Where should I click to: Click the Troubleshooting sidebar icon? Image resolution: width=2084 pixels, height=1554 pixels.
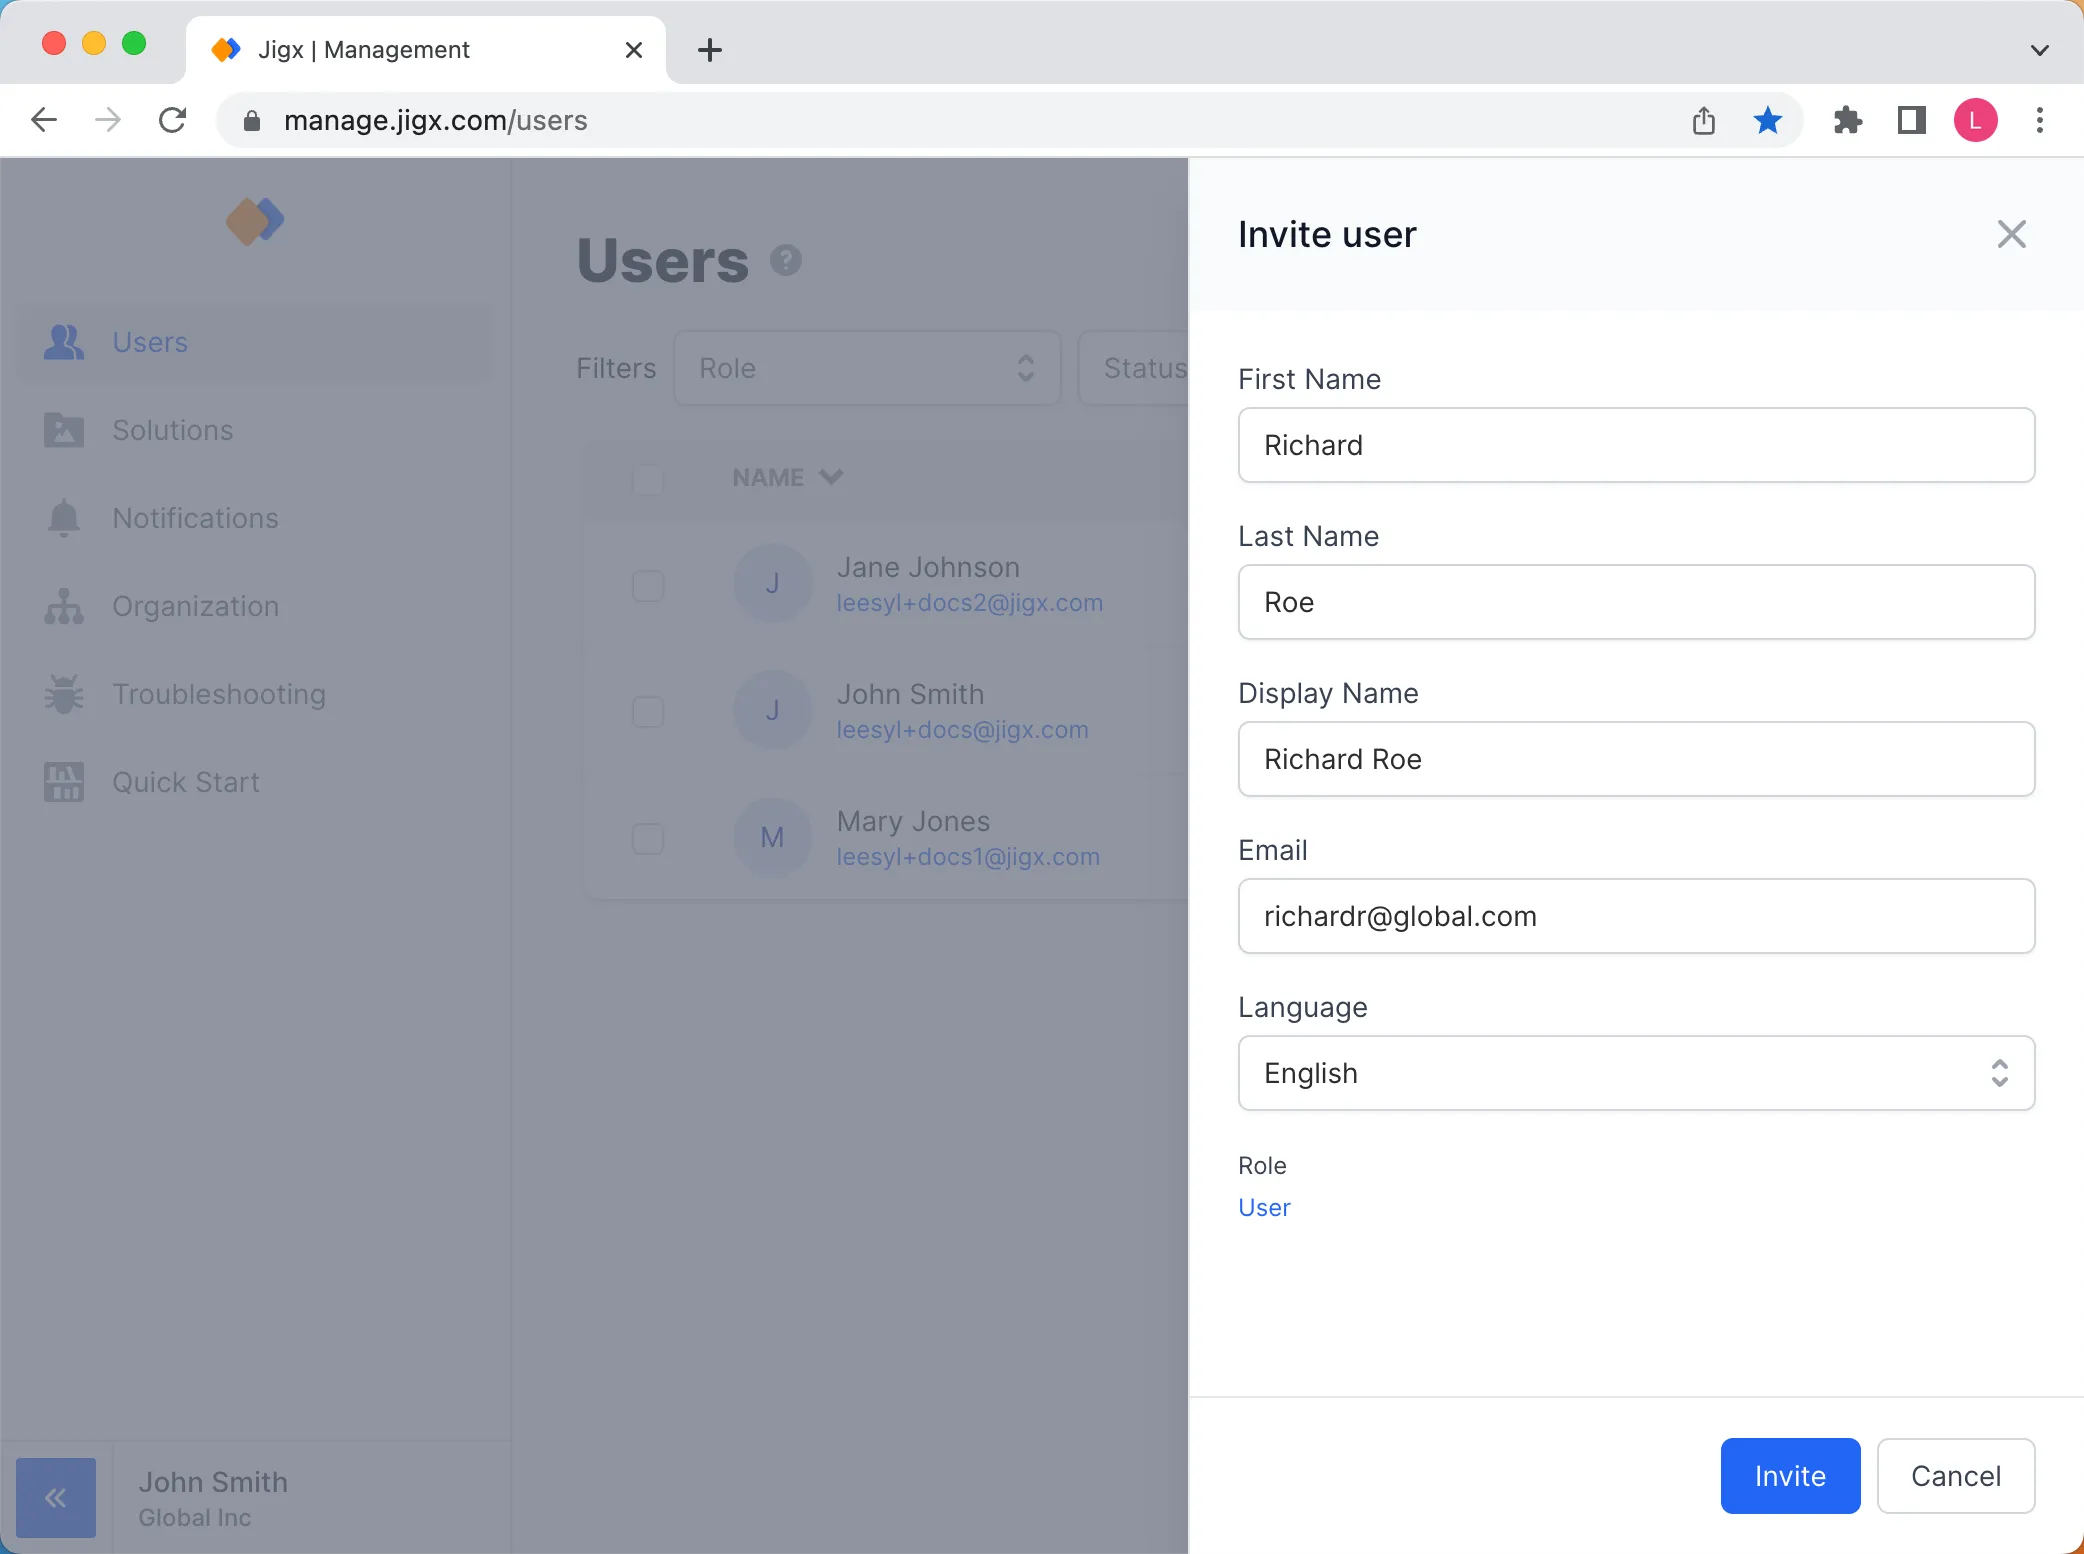62,694
